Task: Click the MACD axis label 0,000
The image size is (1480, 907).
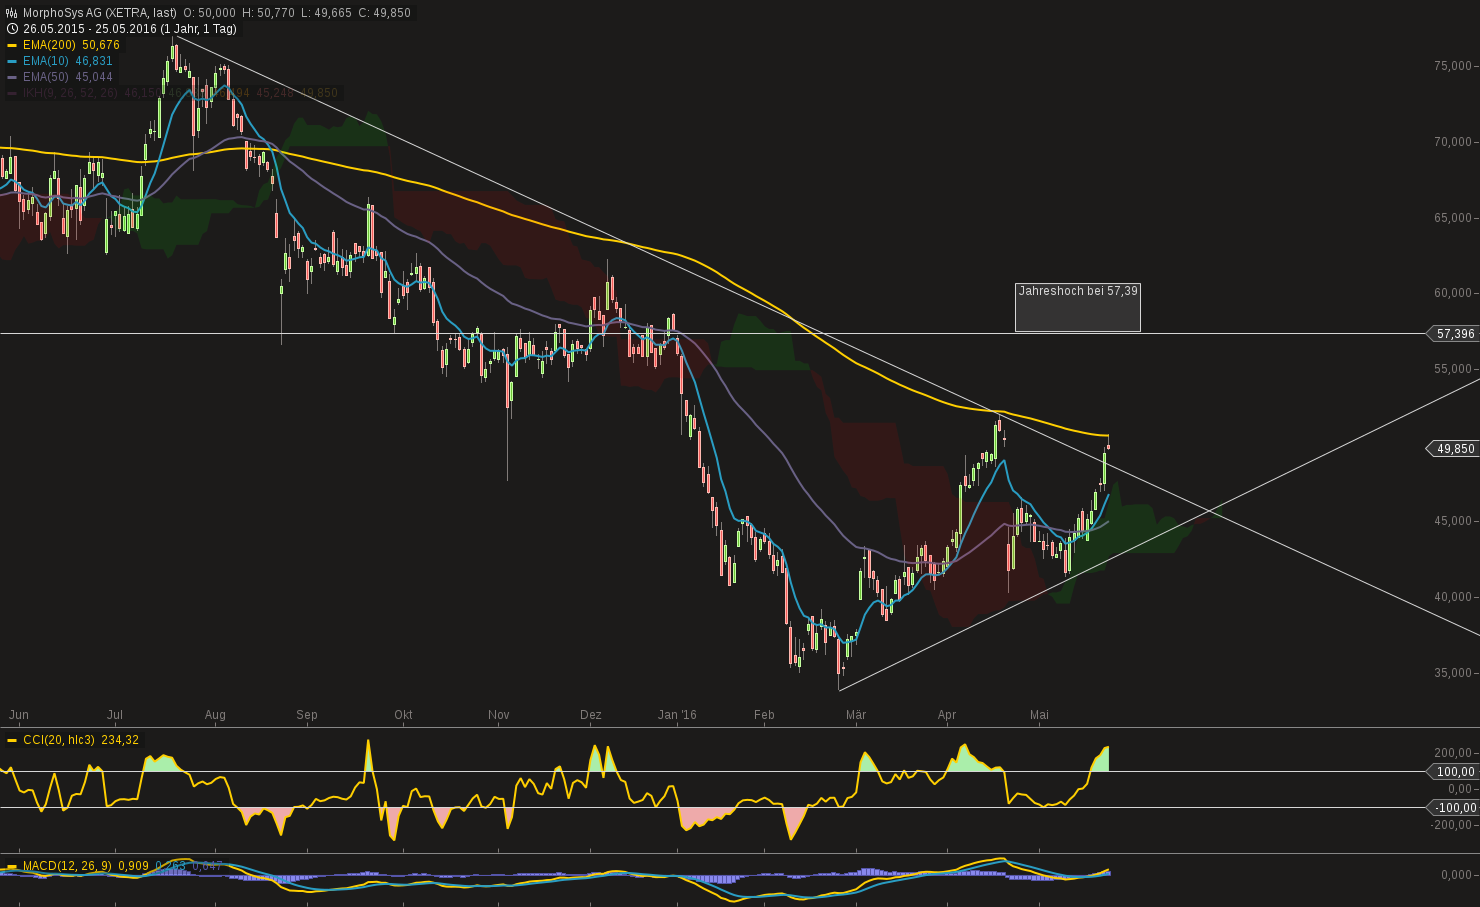Action: point(1457,875)
